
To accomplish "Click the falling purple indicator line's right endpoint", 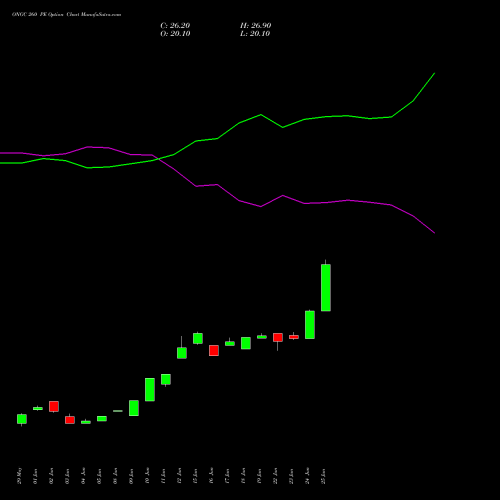I will point(434,233).
